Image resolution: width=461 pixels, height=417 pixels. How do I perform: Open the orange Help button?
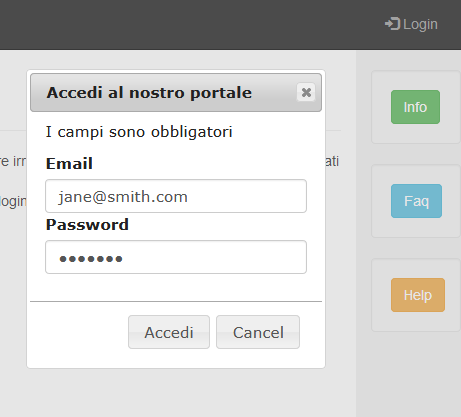click(x=418, y=295)
